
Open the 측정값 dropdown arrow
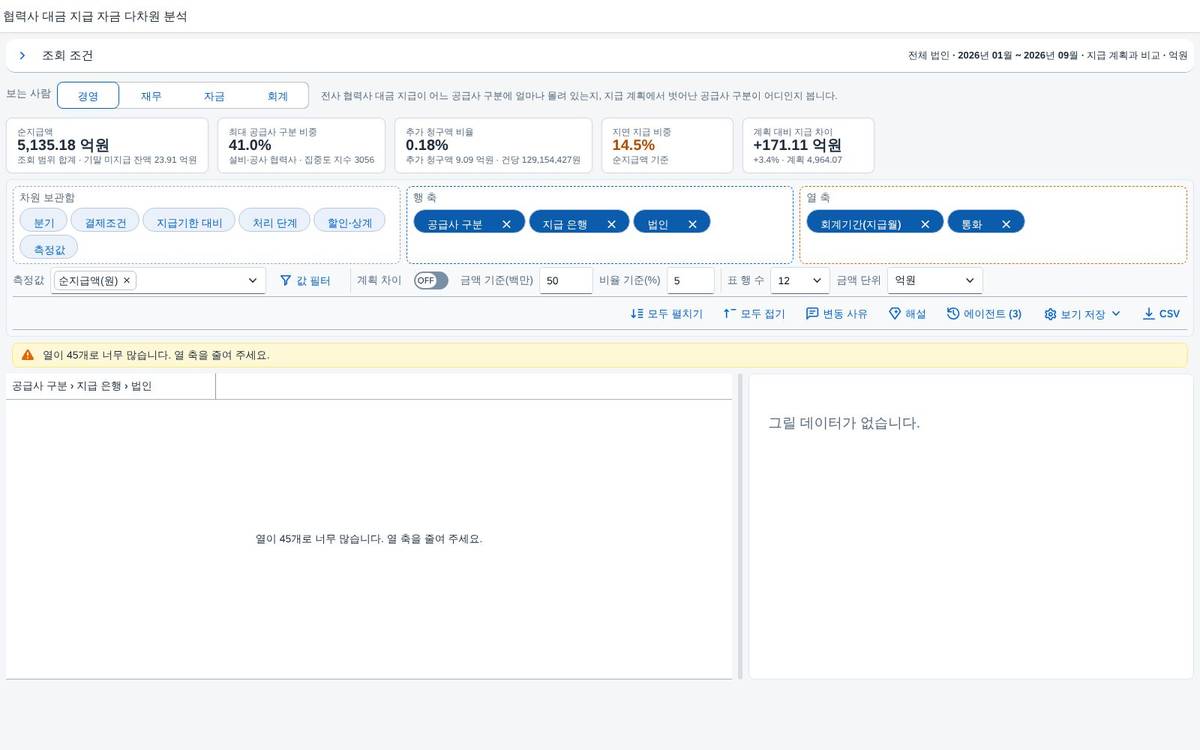pos(252,281)
